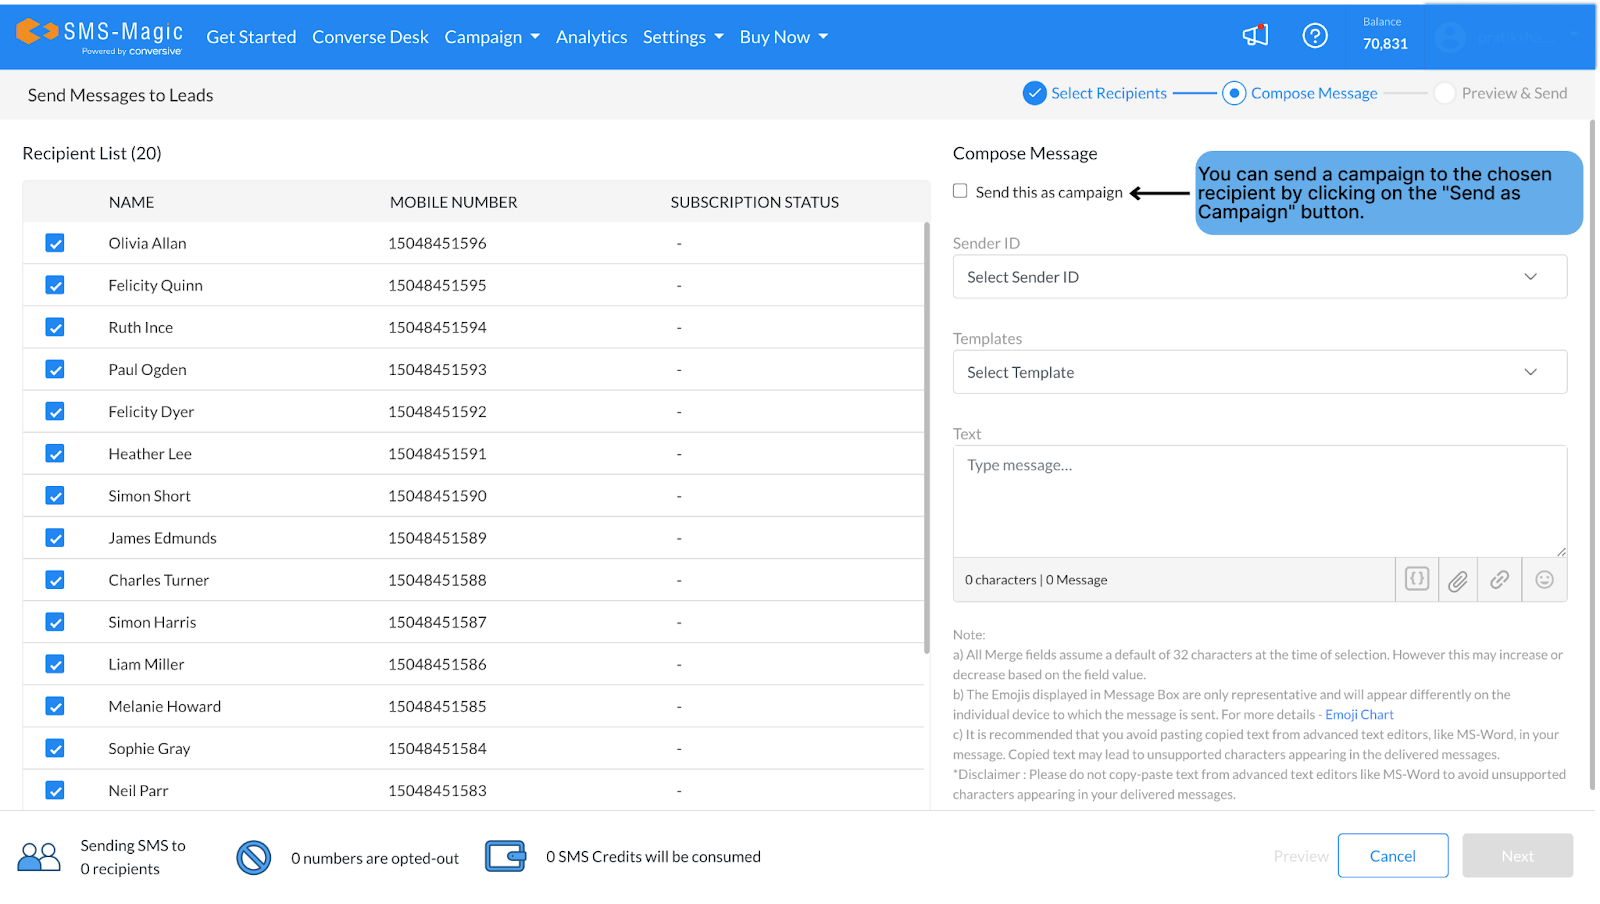The width and height of the screenshot is (1600, 904).
Task: Uncheck Felicity Dyer's checkbox
Action: click(55, 411)
